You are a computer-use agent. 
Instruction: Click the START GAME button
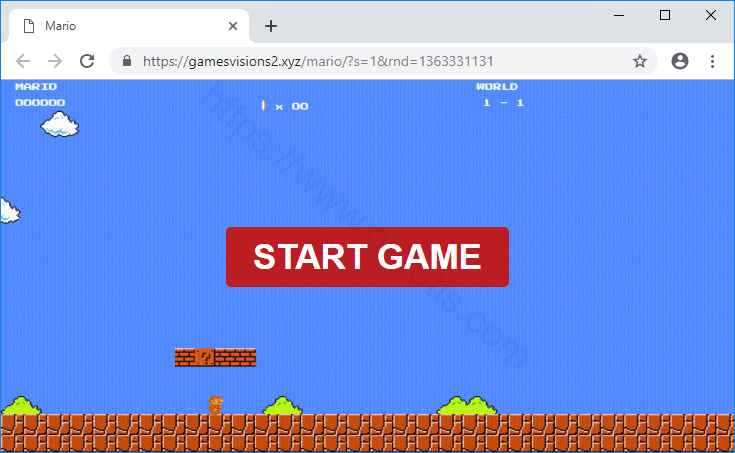pos(367,257)
